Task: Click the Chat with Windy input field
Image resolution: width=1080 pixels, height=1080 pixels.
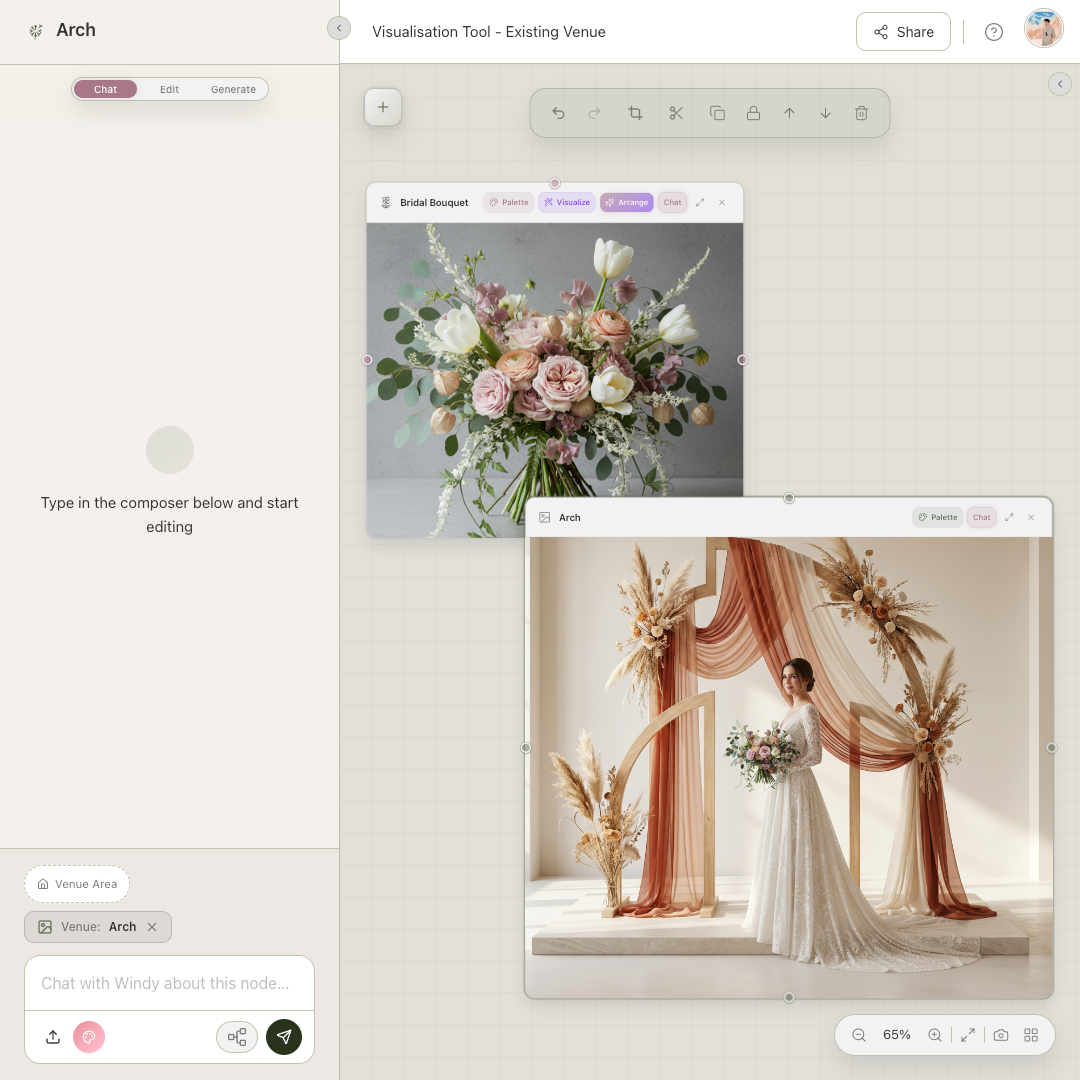Action: pos(169,983)
